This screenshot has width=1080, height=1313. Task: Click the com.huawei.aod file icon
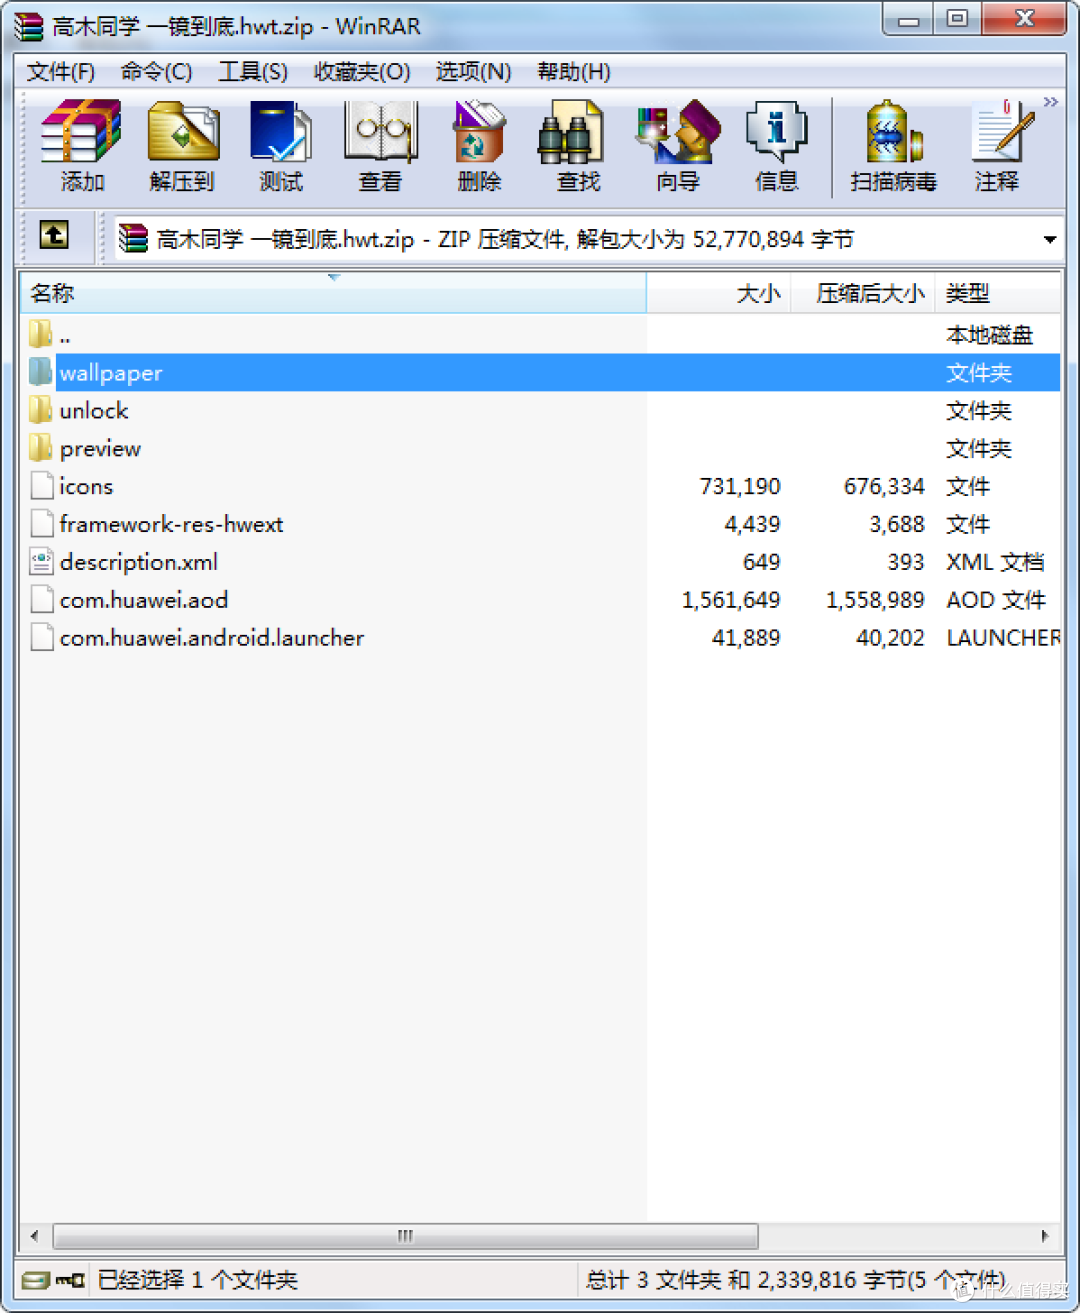[x=41, y=599]
